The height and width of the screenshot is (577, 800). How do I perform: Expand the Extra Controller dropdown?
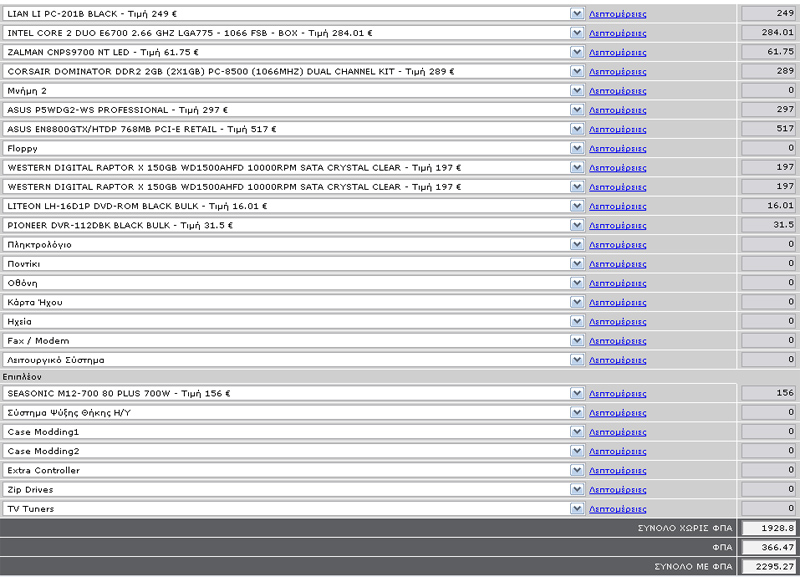click(577, 470)
